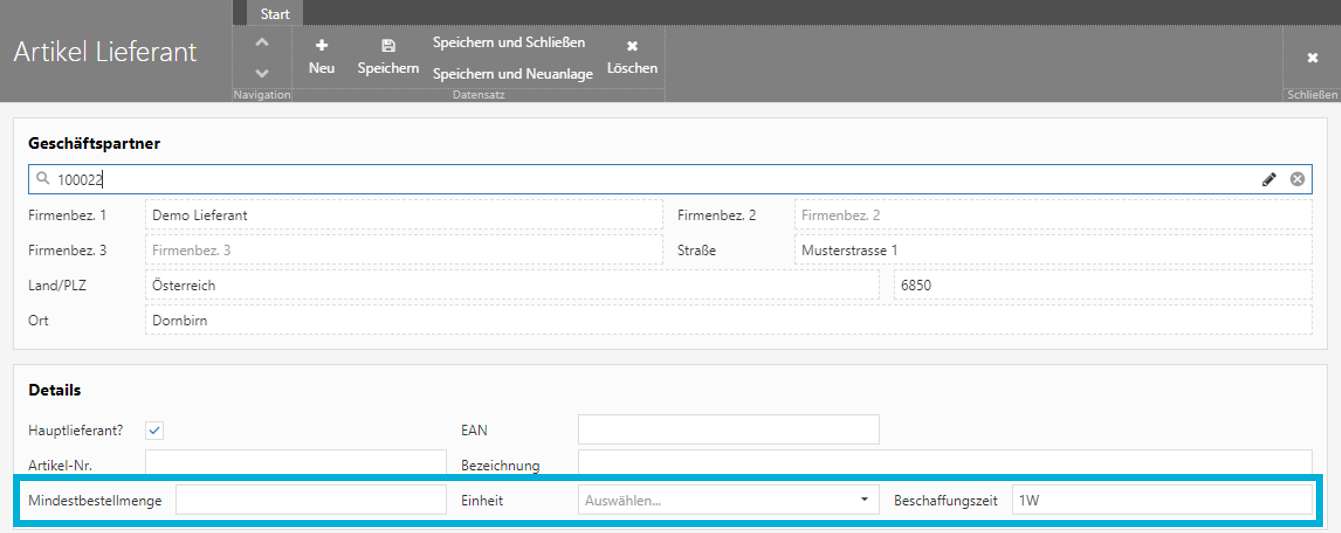Click the Details section heading
The width and height of the screenshot is (1341, 533).
pyautogui.click(x=55, y=390)
